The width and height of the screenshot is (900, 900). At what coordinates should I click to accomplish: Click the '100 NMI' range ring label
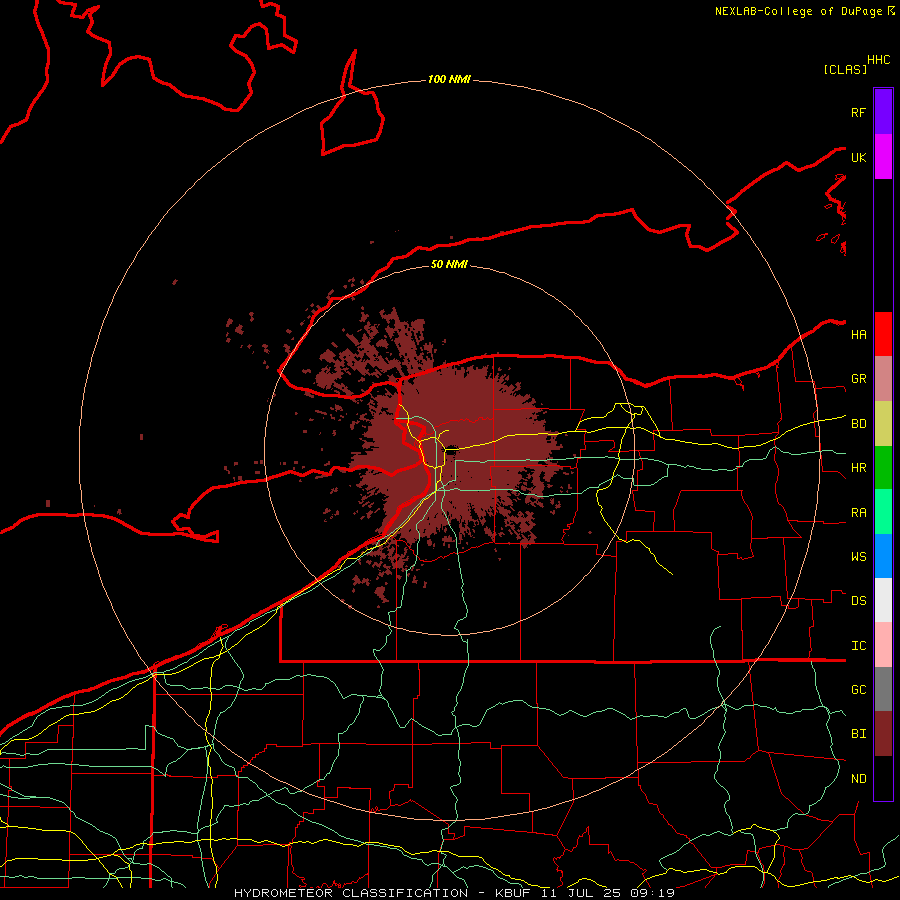pos(449,79)
